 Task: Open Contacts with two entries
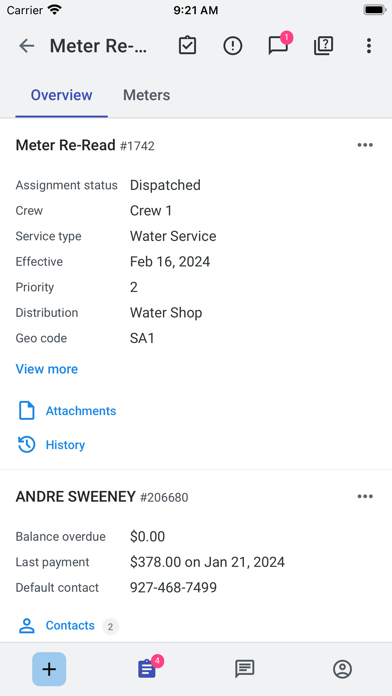pos(69,626)
